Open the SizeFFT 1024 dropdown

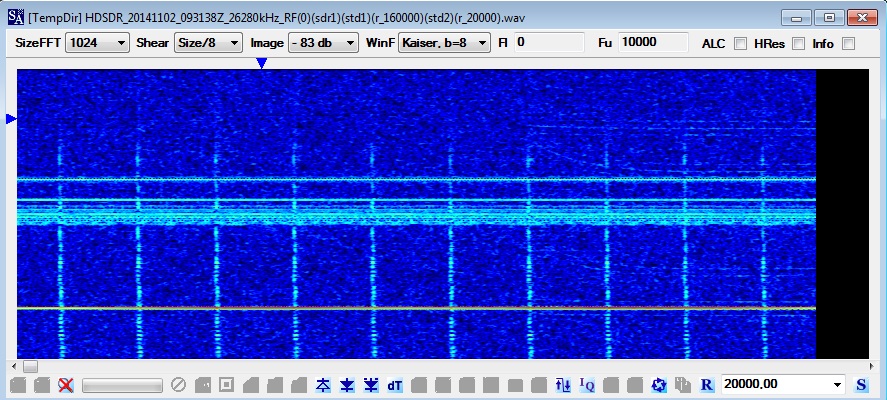97,42
